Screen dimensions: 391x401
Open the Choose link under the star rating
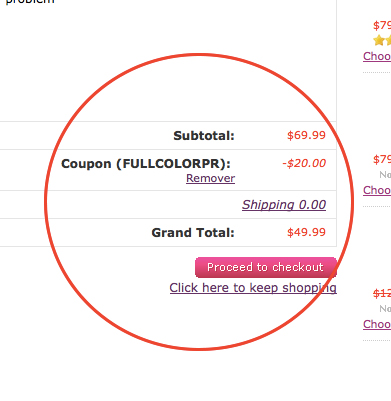tap(377, 56)
